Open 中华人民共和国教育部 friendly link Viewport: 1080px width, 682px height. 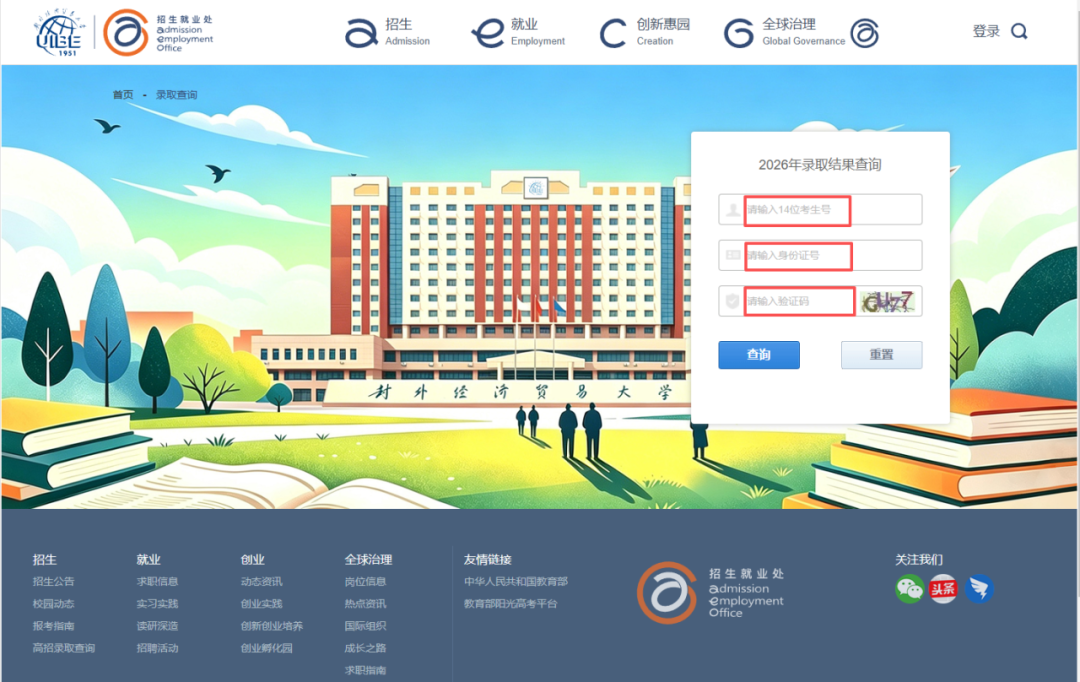click(516, 581)
